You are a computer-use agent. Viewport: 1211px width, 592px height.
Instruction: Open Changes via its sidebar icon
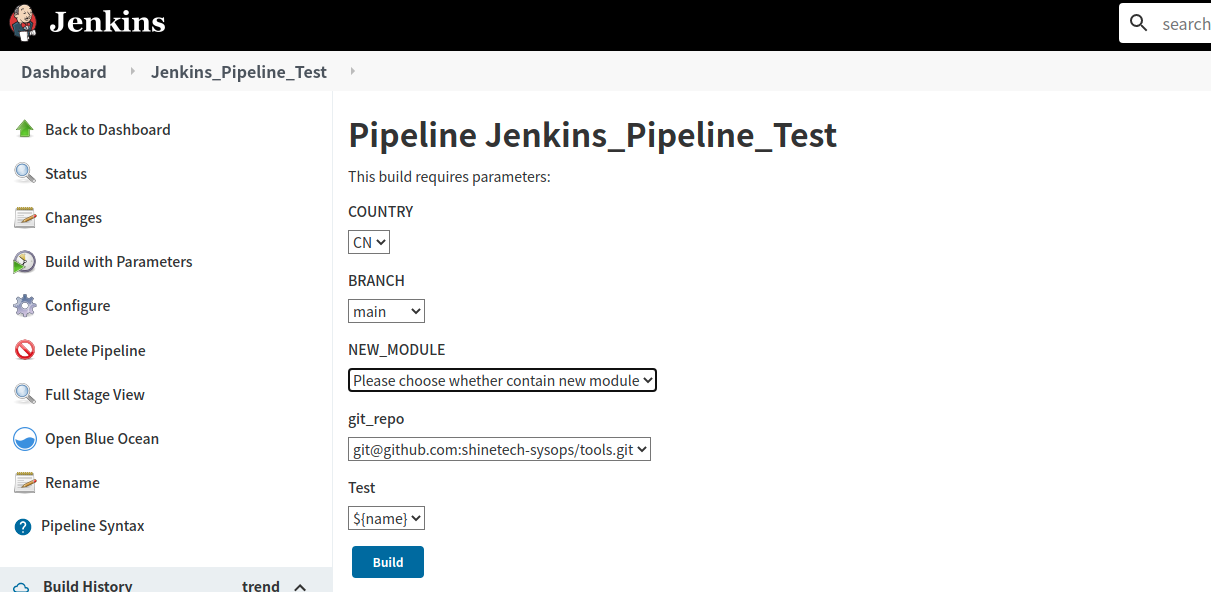[x=24, y=217]
